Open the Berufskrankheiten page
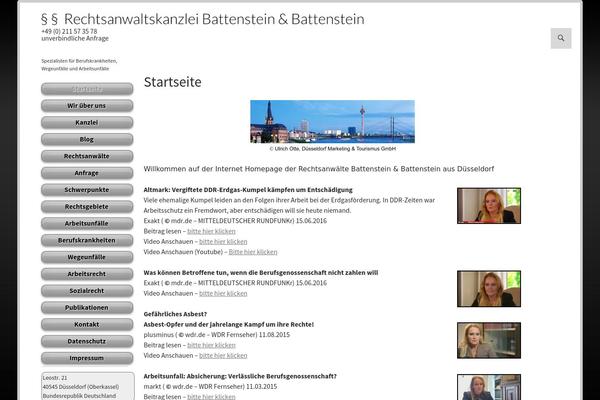 point(87,240)
